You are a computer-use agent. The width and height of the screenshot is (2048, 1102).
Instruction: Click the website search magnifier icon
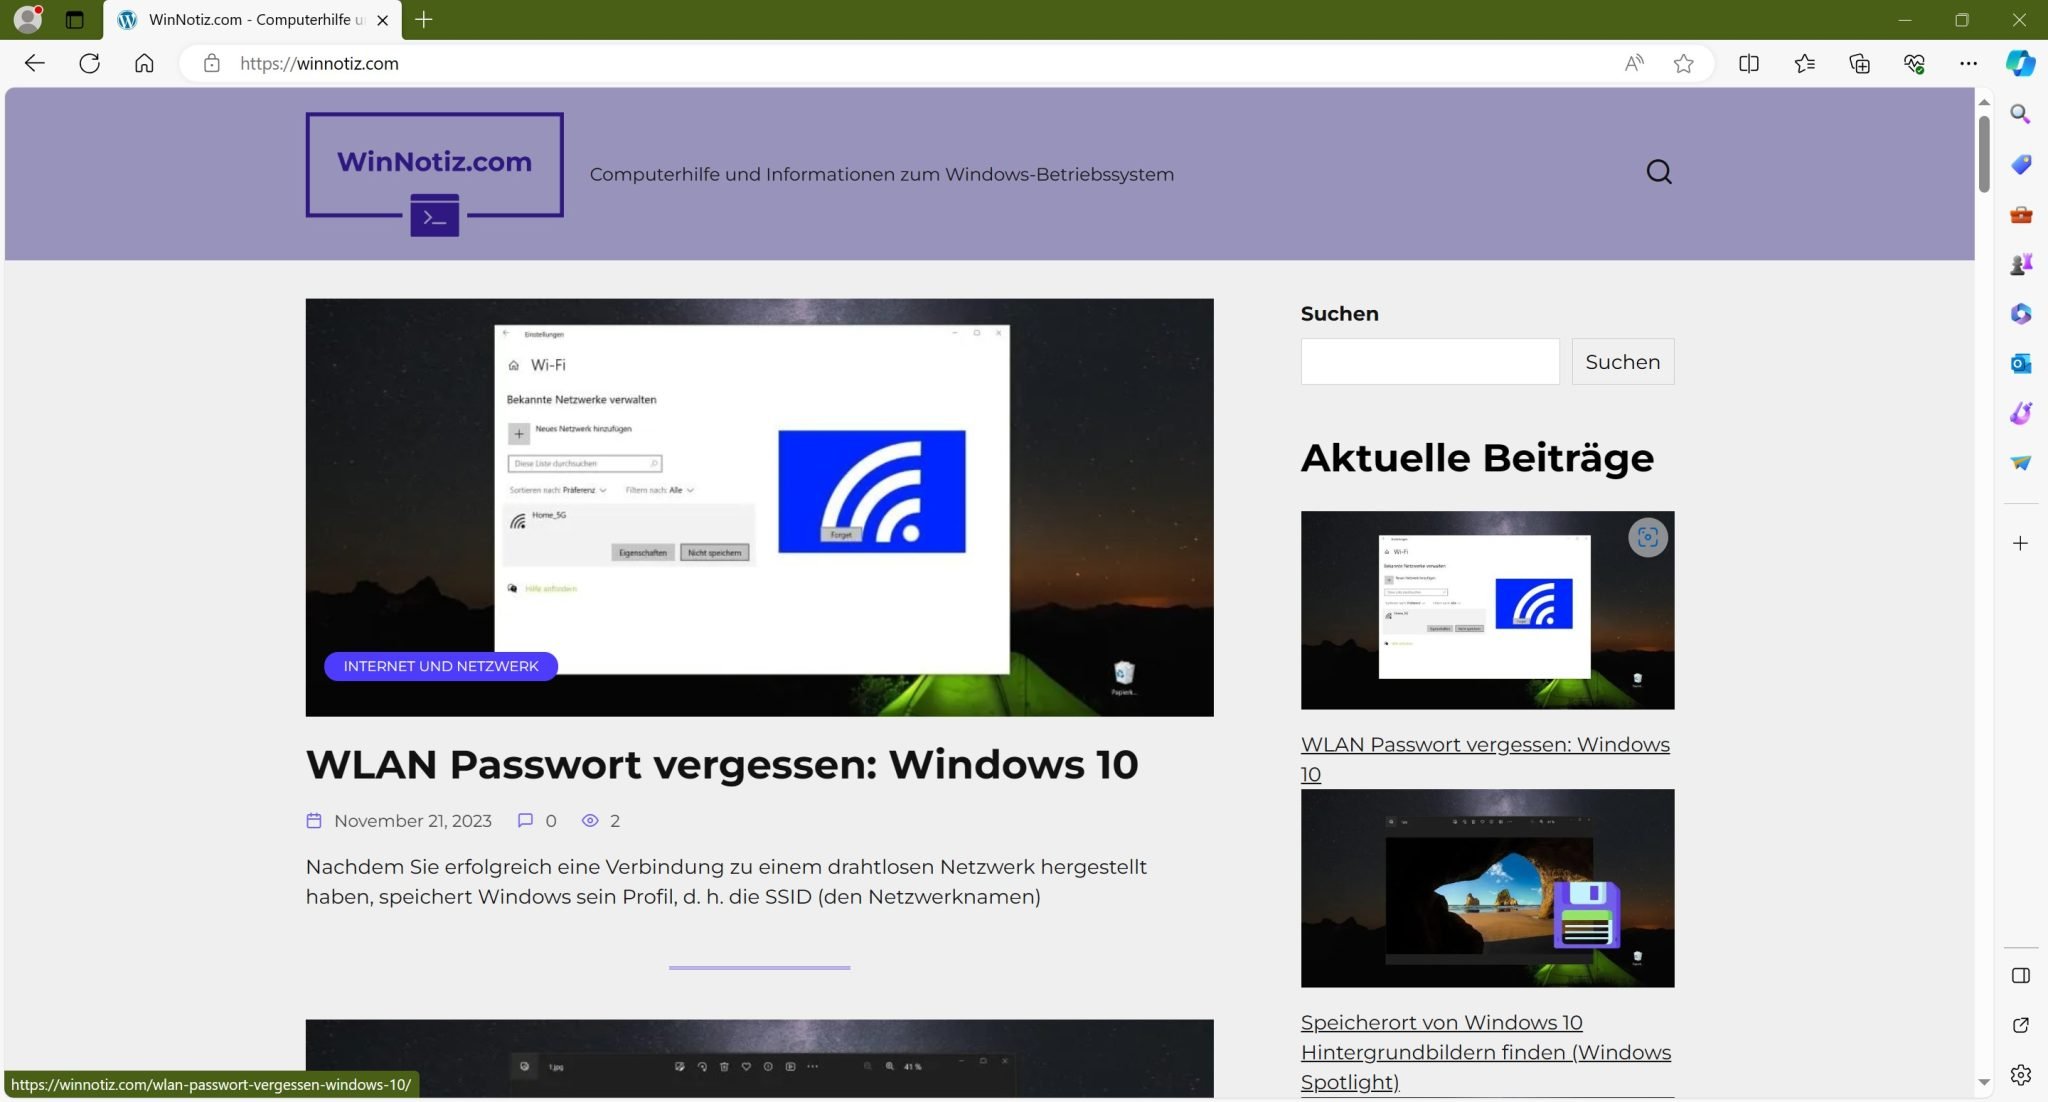1659,172
